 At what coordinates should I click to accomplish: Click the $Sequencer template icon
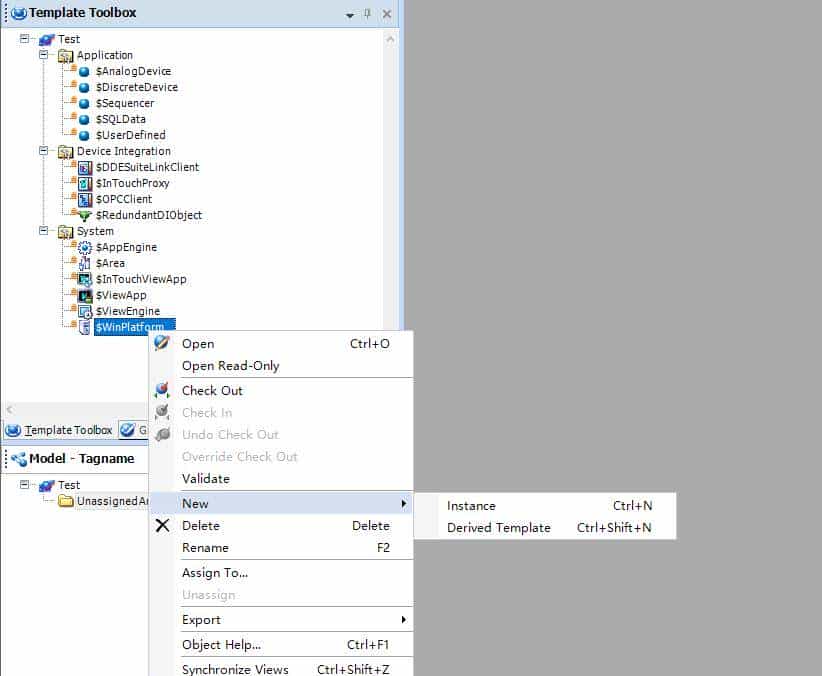pyautogui.click(x=84, y=103)
